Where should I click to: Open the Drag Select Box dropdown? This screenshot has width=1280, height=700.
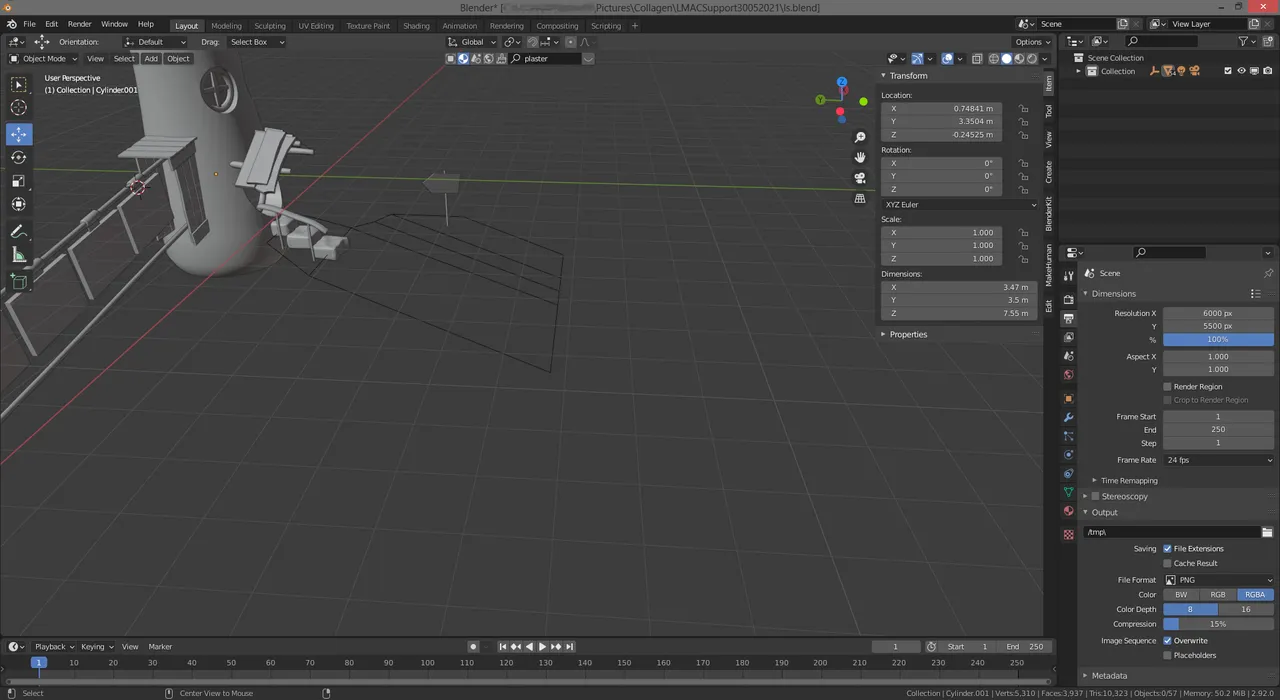click(x=257, y=42)
